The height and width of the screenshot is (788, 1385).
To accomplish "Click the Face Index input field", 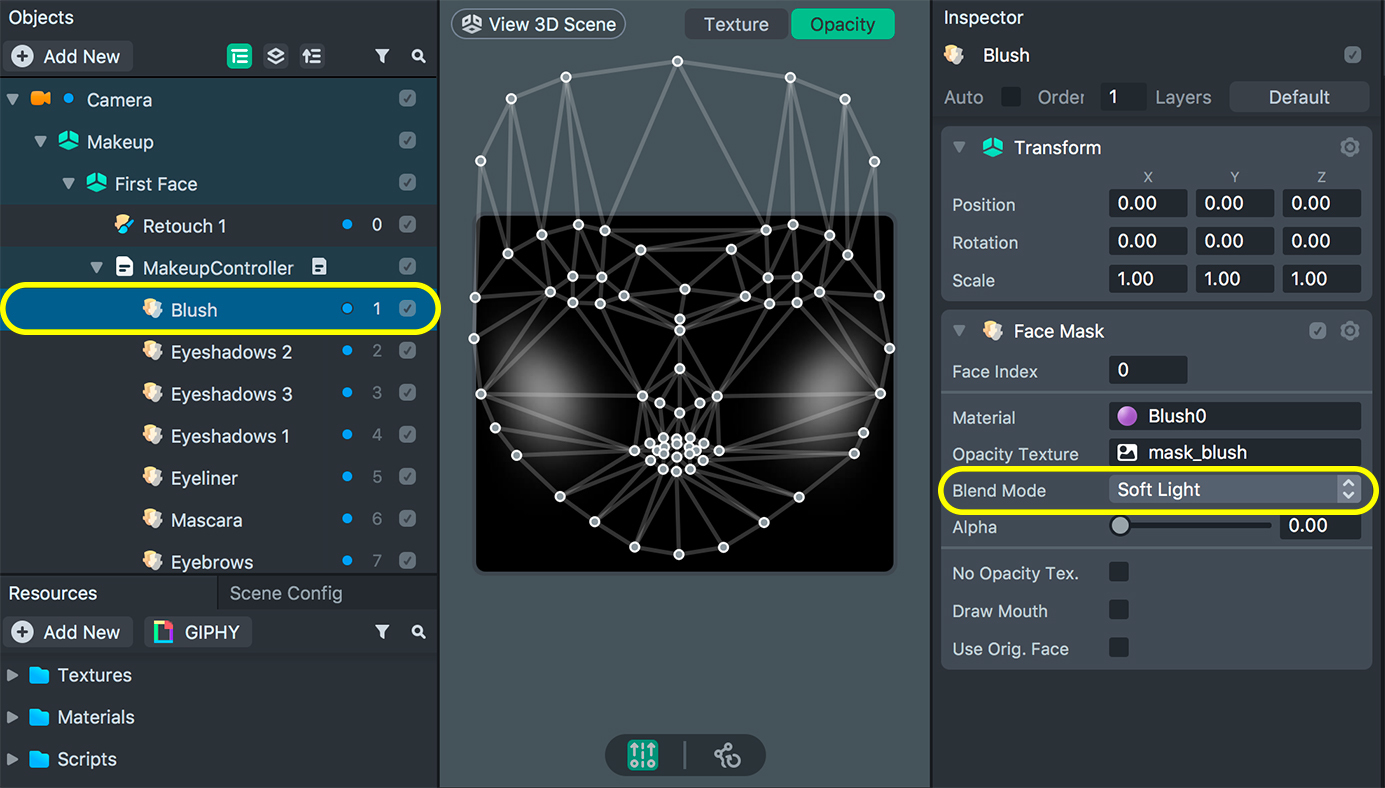I will 1147,370.
